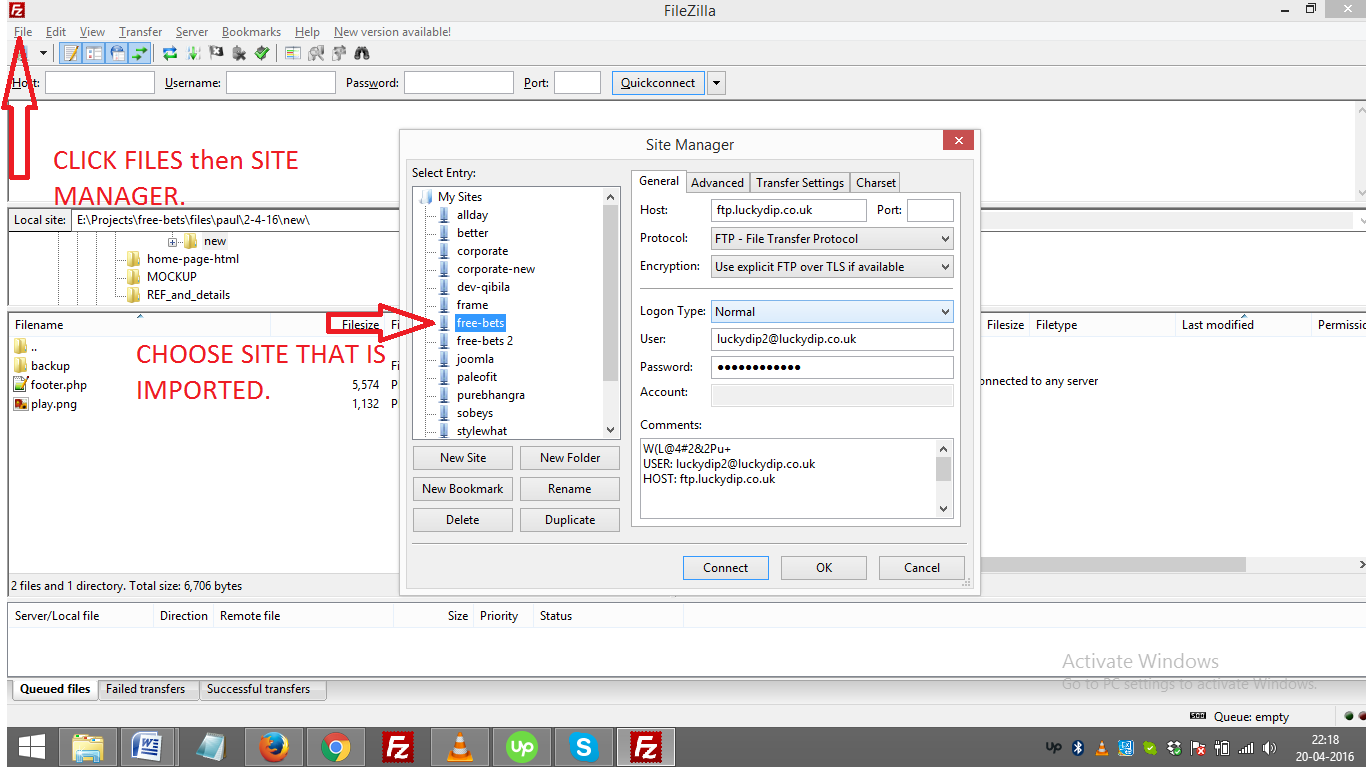The image size is (1366, 768).
Task: Switch to the Transfer Settings tab
Action: [x=800, y=183]
